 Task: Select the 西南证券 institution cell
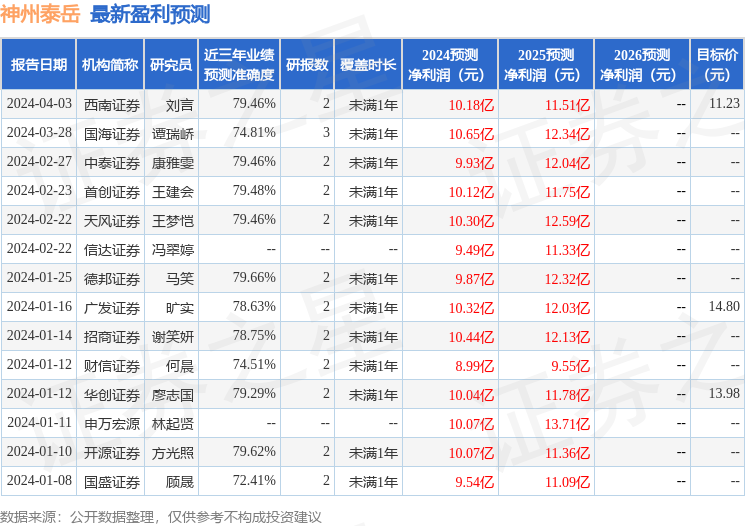click(x=112, y=105)
